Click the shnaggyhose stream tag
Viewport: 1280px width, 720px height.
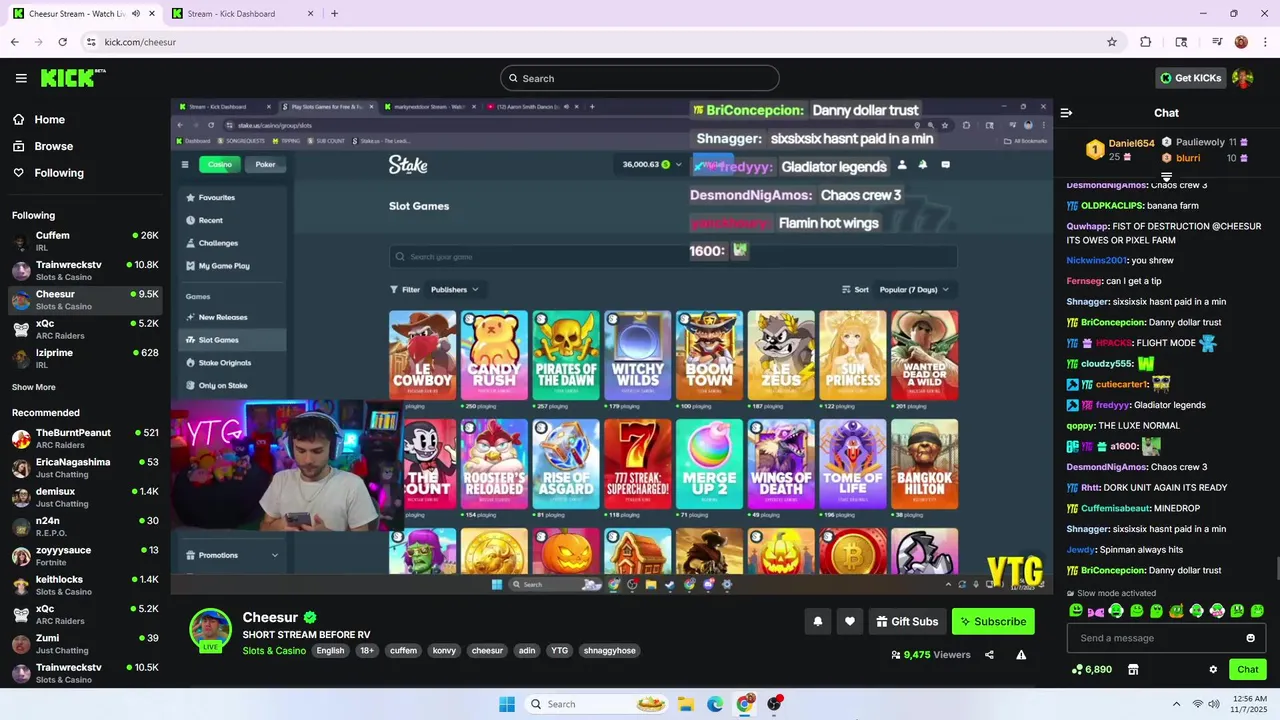coord(610,651)
